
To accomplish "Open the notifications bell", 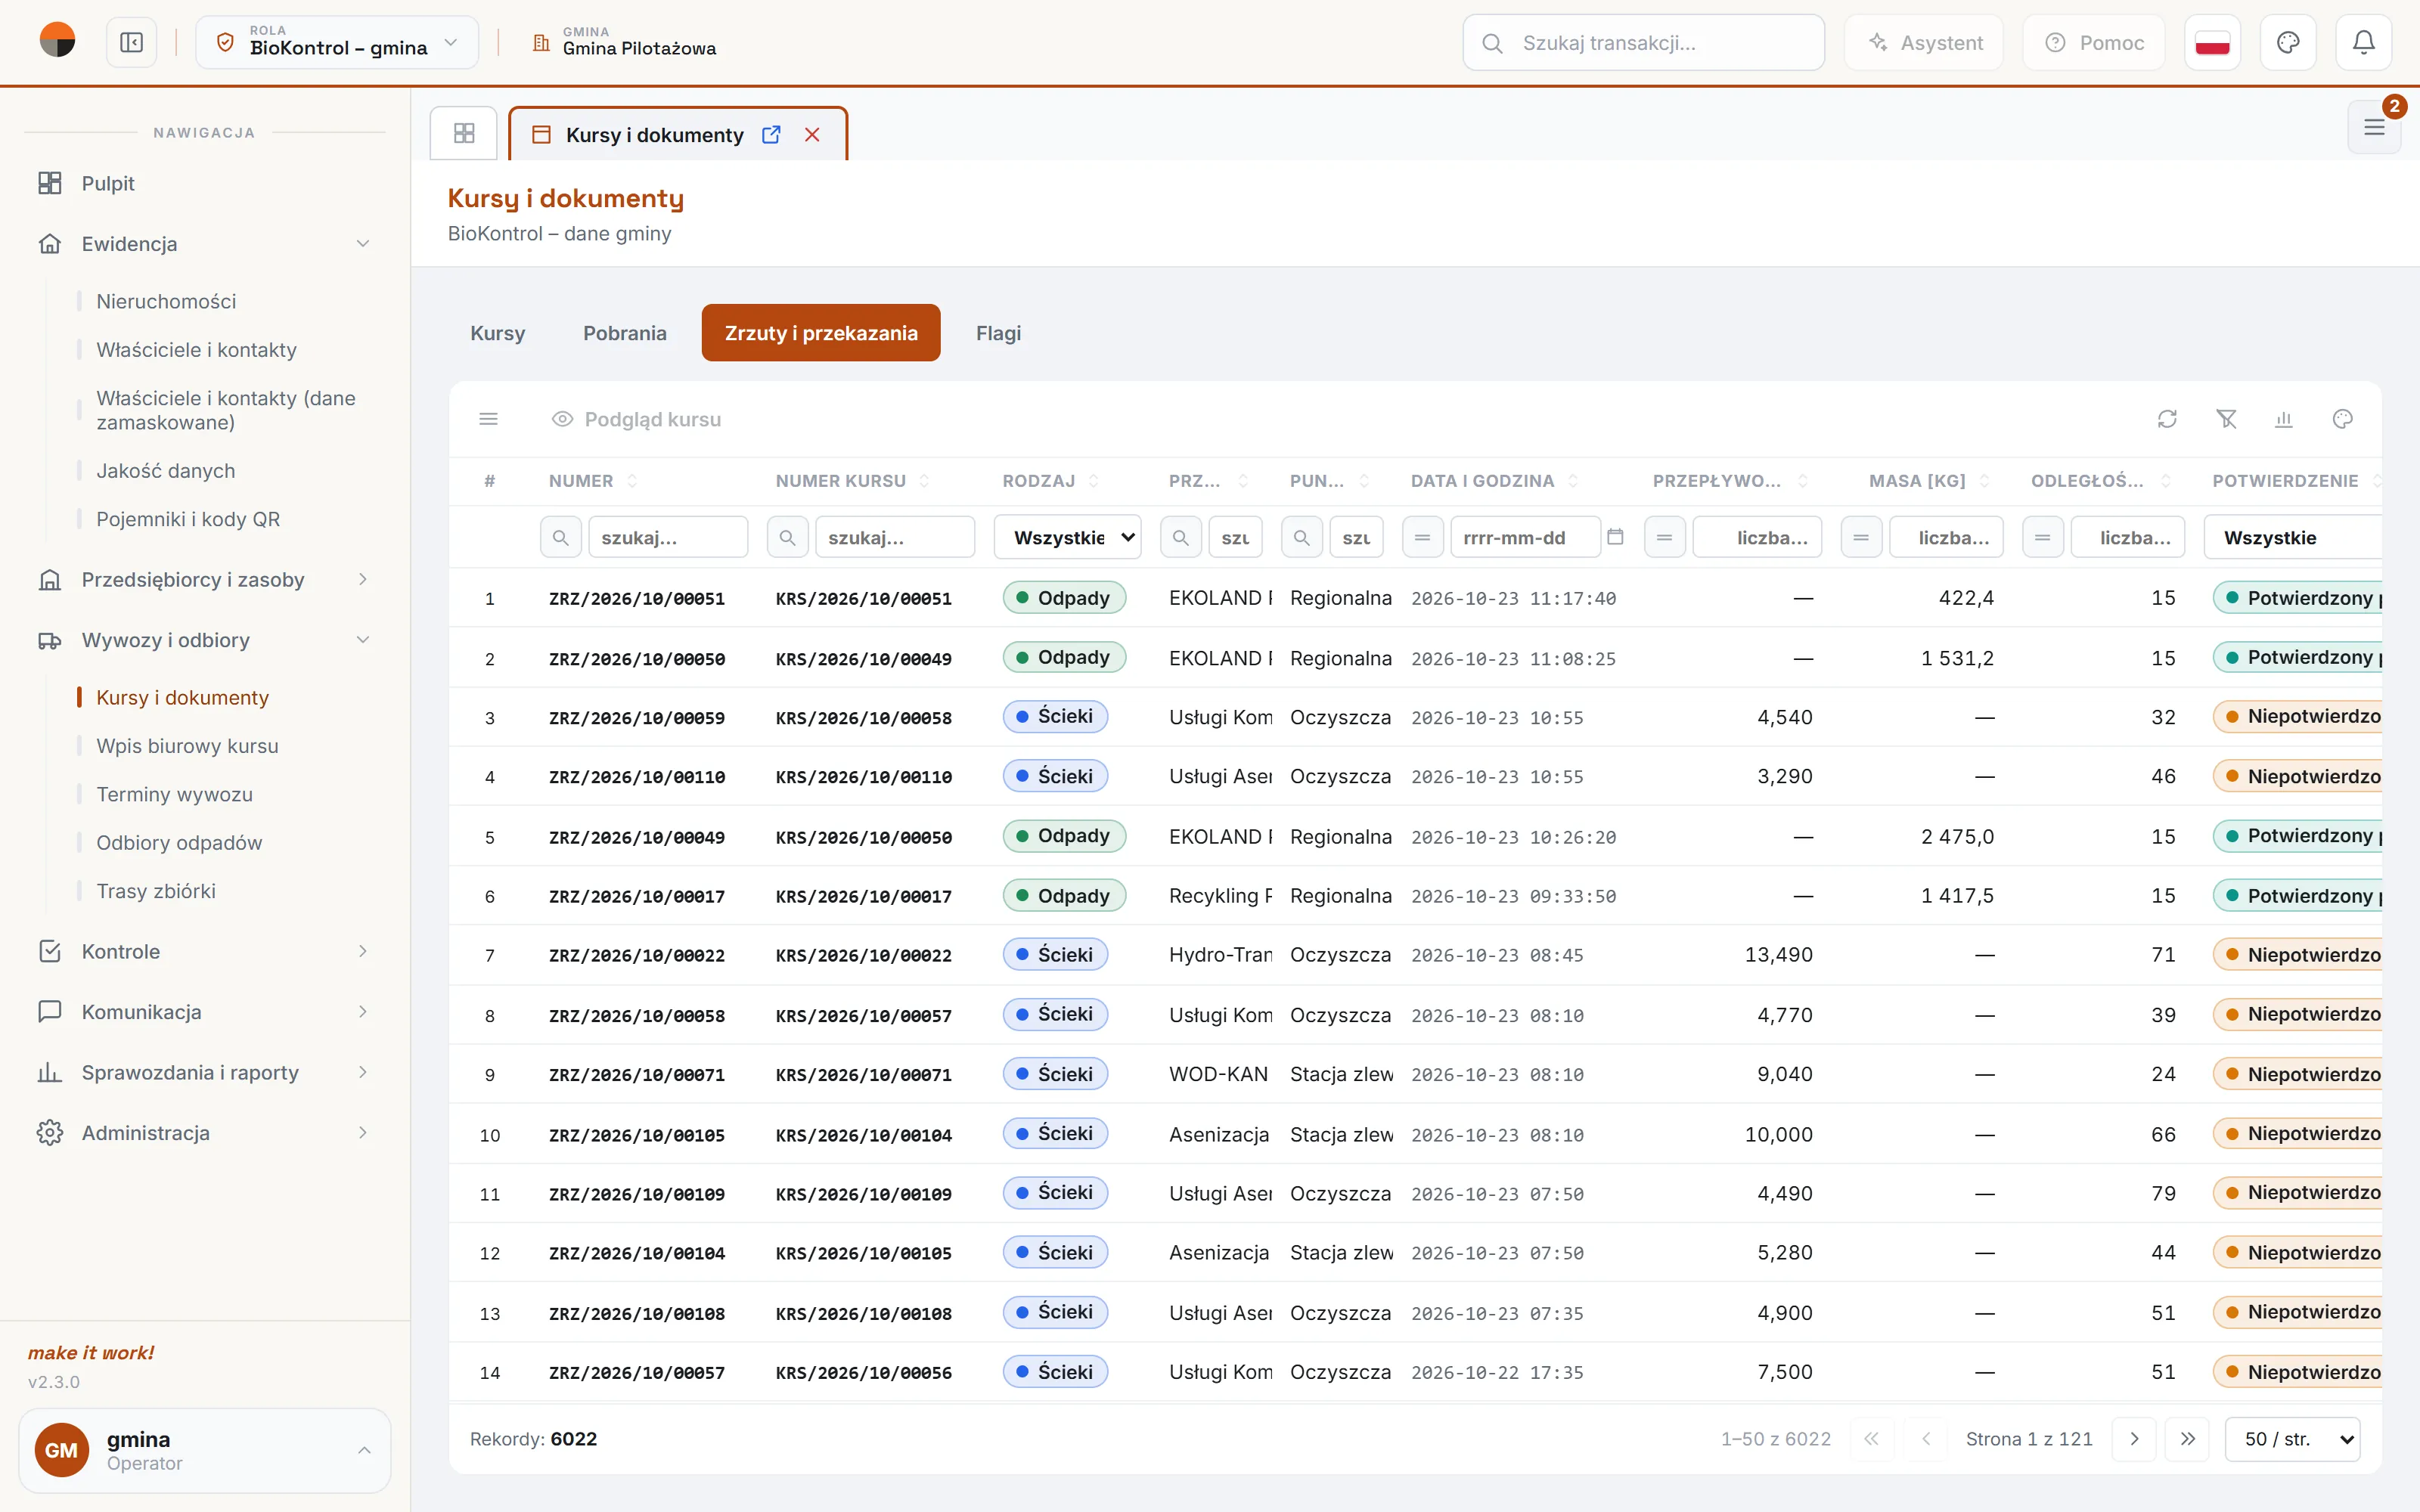I will pyautogui.click(x=2363, y=43).
